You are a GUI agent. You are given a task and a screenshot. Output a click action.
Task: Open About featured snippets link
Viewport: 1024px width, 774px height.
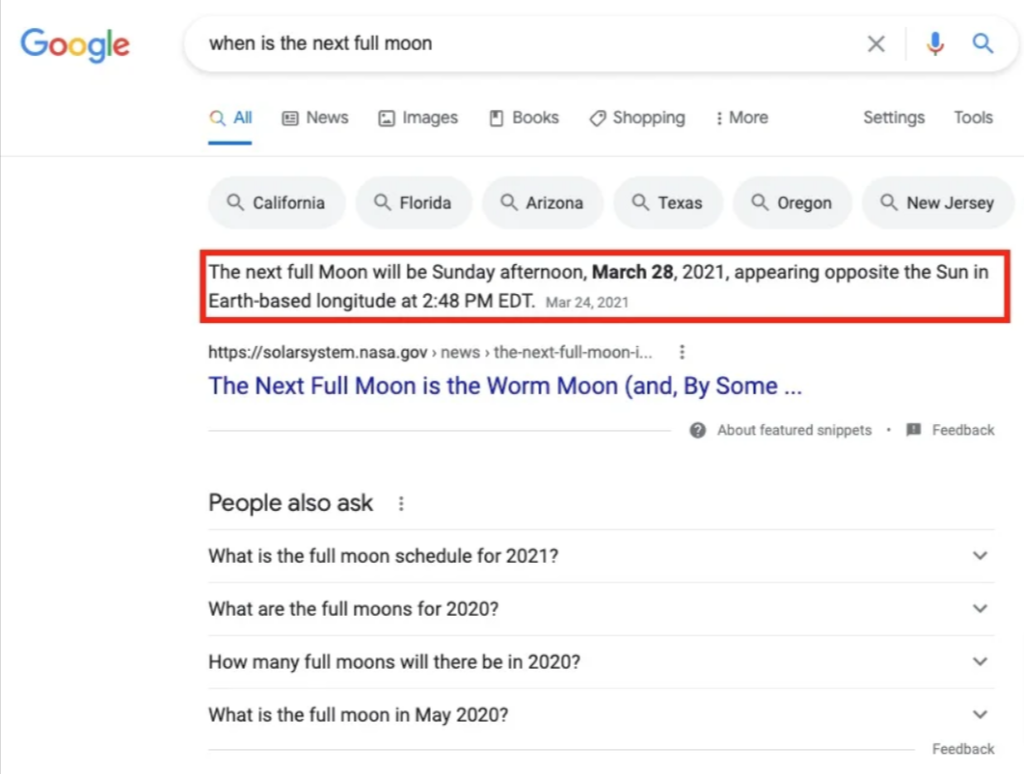[x=794, y=430]
